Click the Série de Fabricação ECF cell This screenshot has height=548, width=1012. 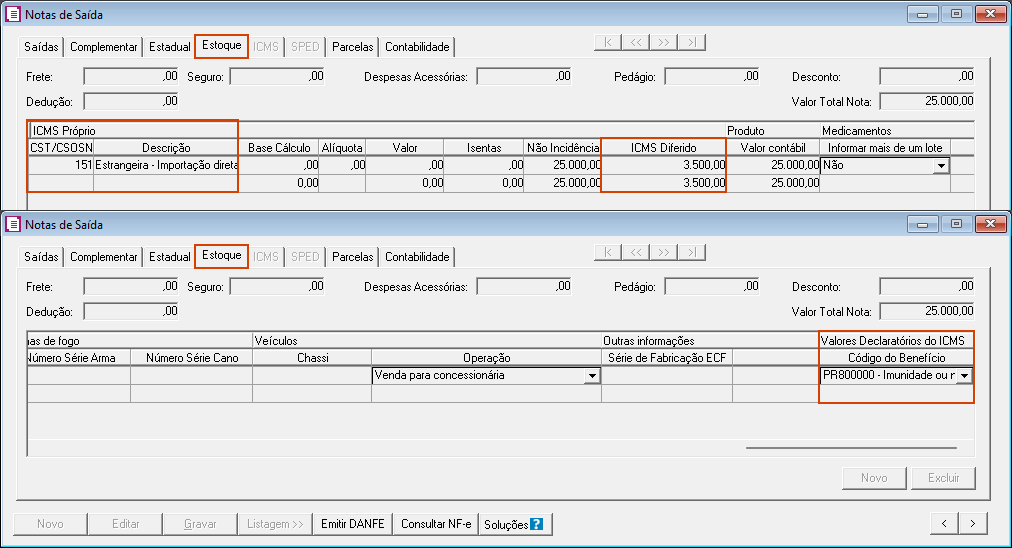(x=666, y=376)
